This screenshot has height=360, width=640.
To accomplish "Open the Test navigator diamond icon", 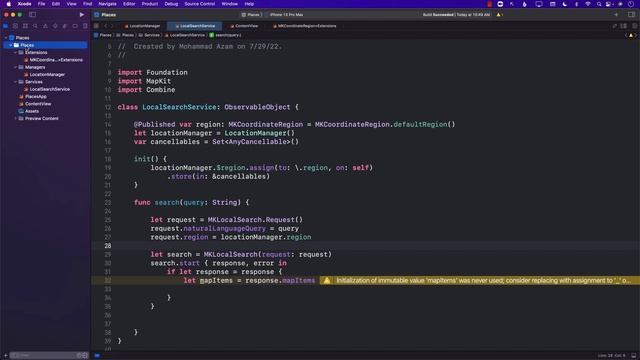I will coord(55,26).
